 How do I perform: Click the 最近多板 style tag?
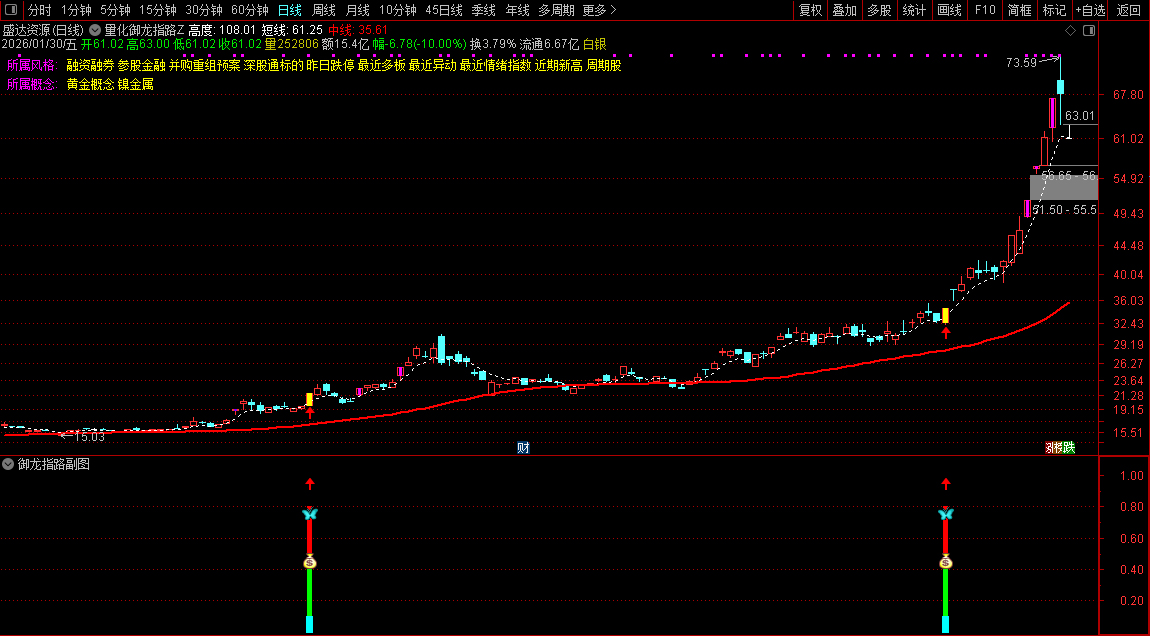pos(381,65)
